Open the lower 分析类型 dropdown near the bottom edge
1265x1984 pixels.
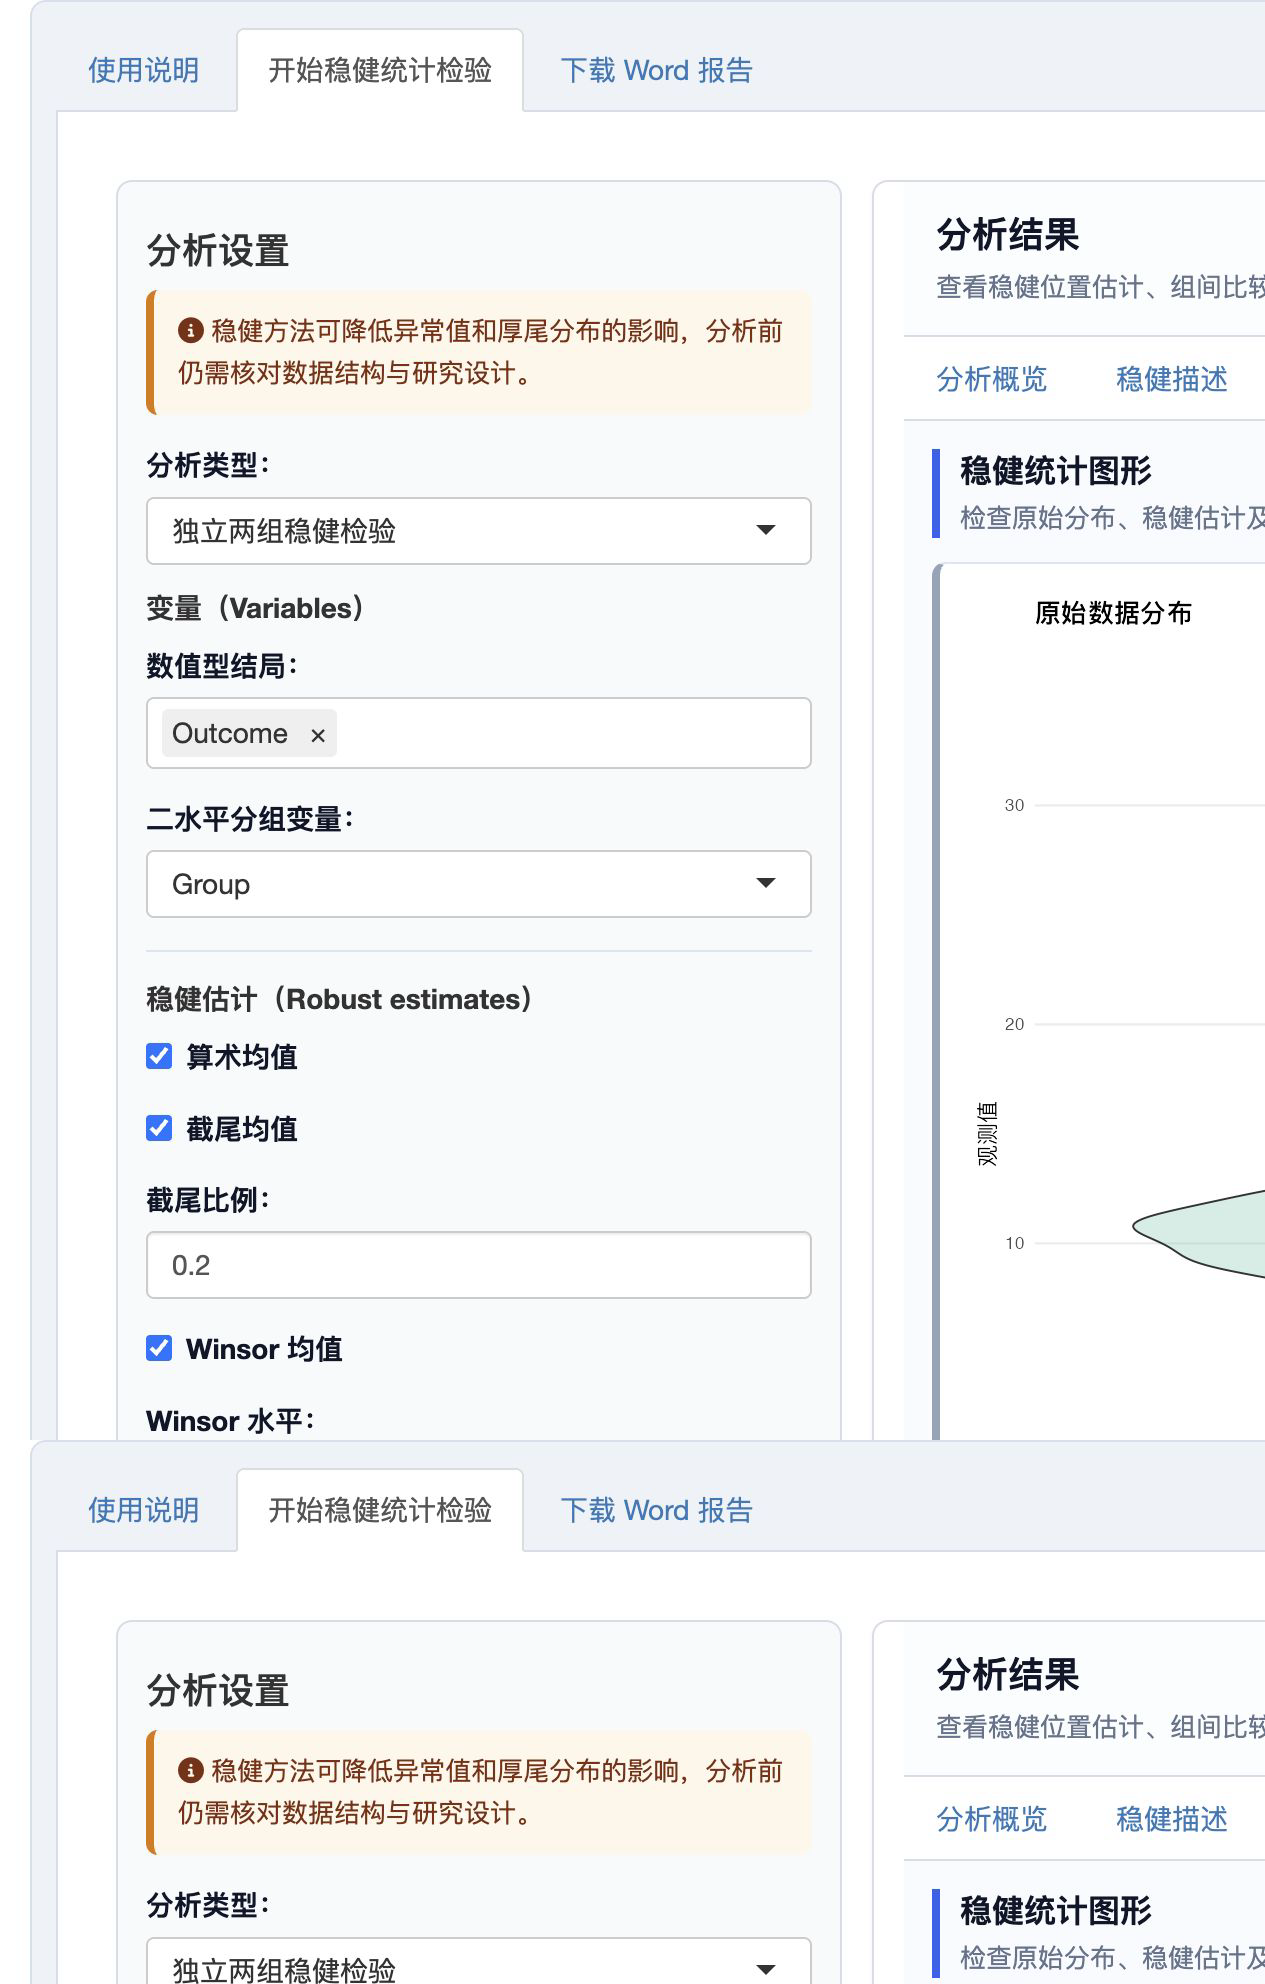(x=478, y=1963)
